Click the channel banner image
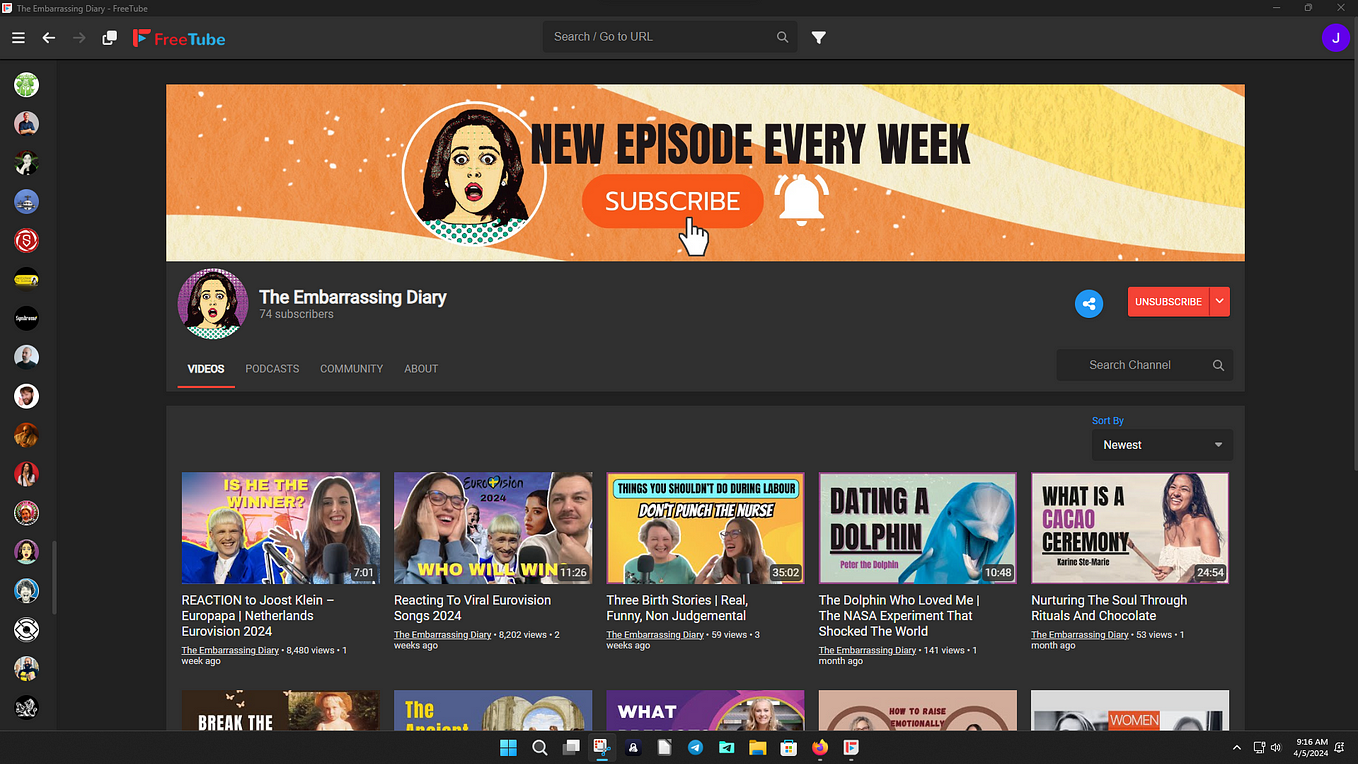Image resolution: width=1358 pixels, height=764 pixels. click(x=705, y=172)
